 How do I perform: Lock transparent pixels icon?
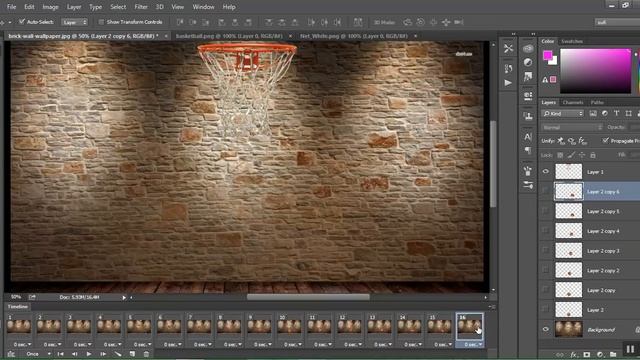pyautogui.click(x=560, y=155)
